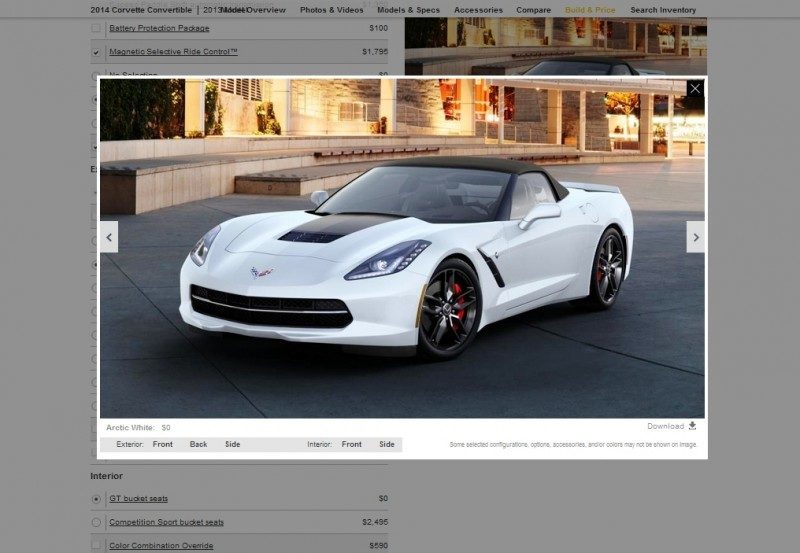
Task: Click the 2014 Corvette Convertible title
Action: (141, 10)
